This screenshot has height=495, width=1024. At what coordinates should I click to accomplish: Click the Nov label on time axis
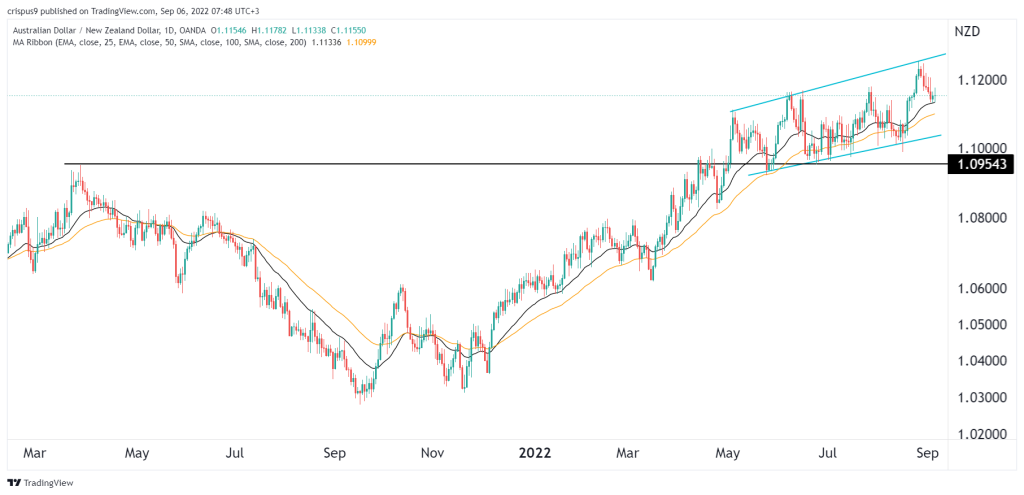pos(433,453)
